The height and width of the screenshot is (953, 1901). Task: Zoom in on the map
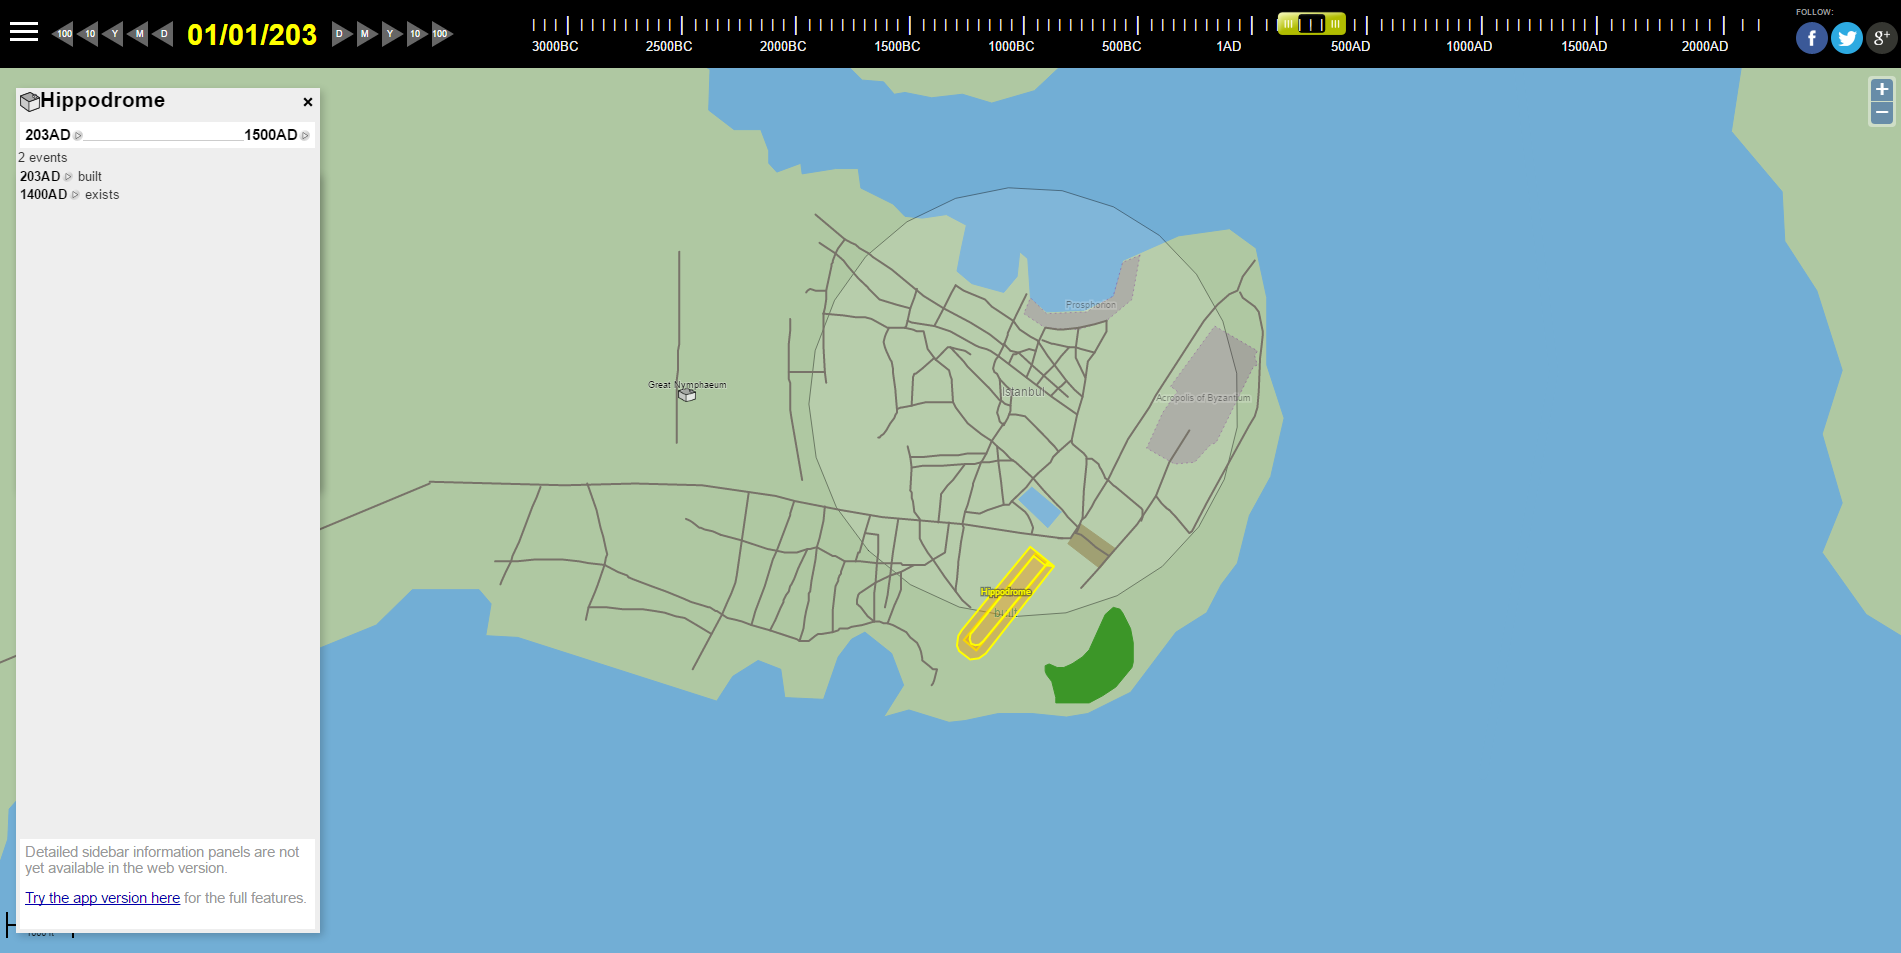pos(1881,90)
